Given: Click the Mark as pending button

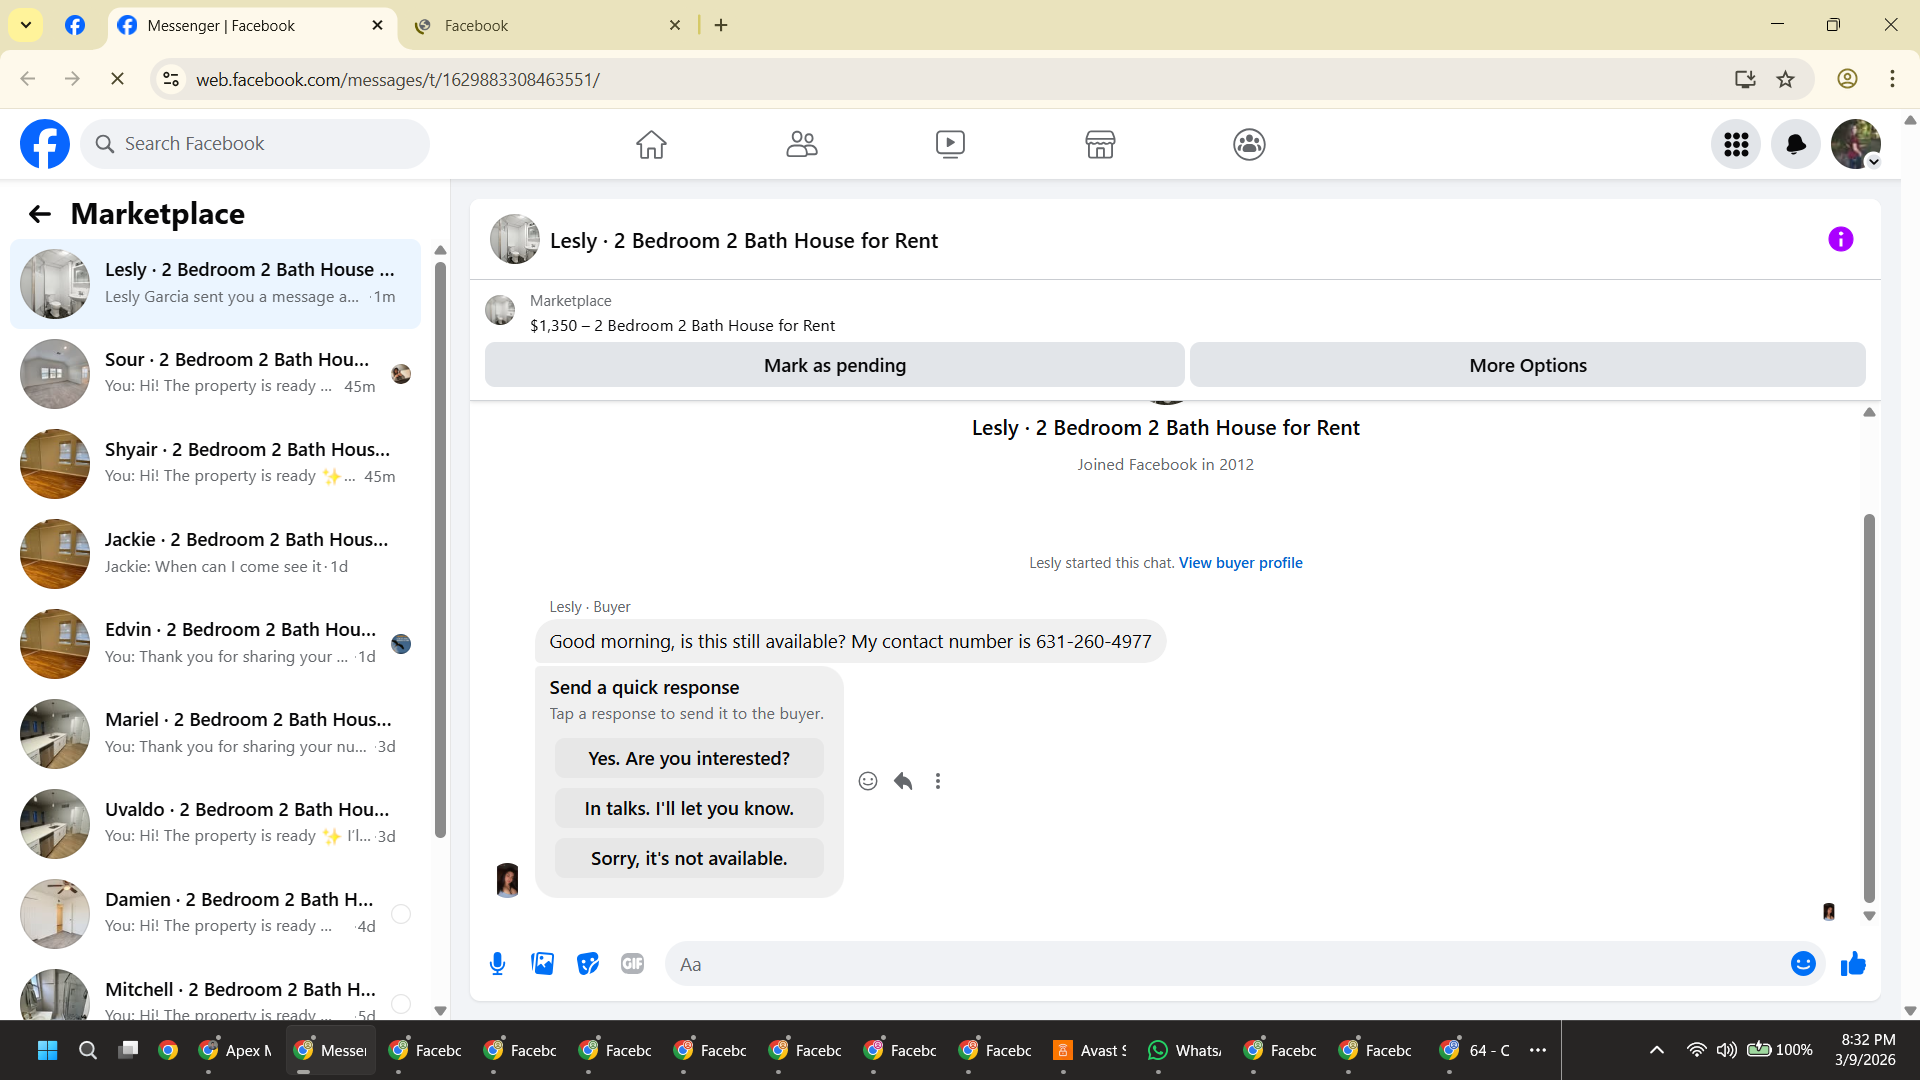Looking at the screenshot, I should pos(834,366).
